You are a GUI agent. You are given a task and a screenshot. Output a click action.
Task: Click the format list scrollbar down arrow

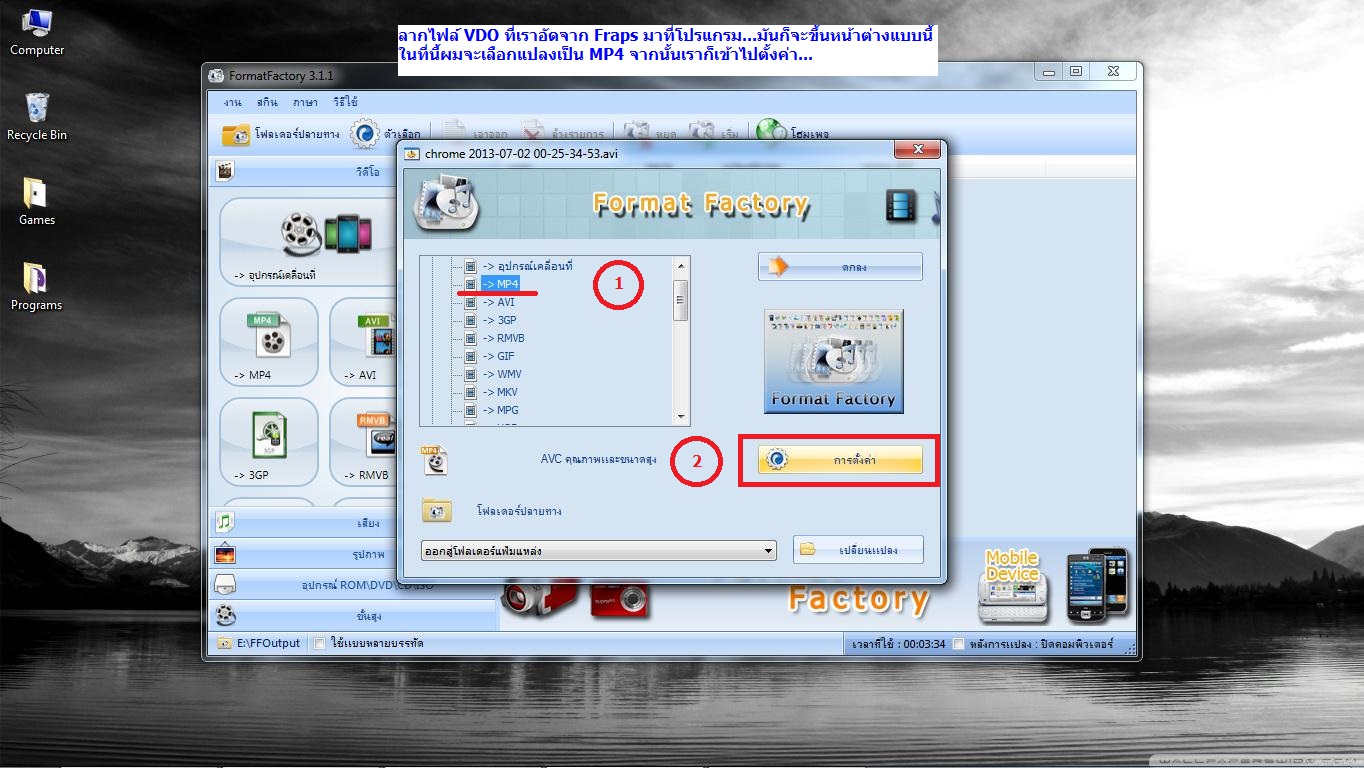[x=681, y=416]
